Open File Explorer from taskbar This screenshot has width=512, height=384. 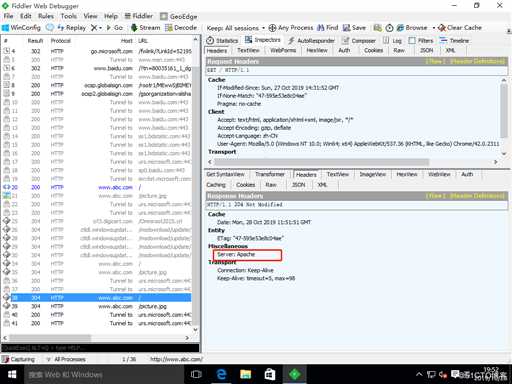(x=246, y=374)
